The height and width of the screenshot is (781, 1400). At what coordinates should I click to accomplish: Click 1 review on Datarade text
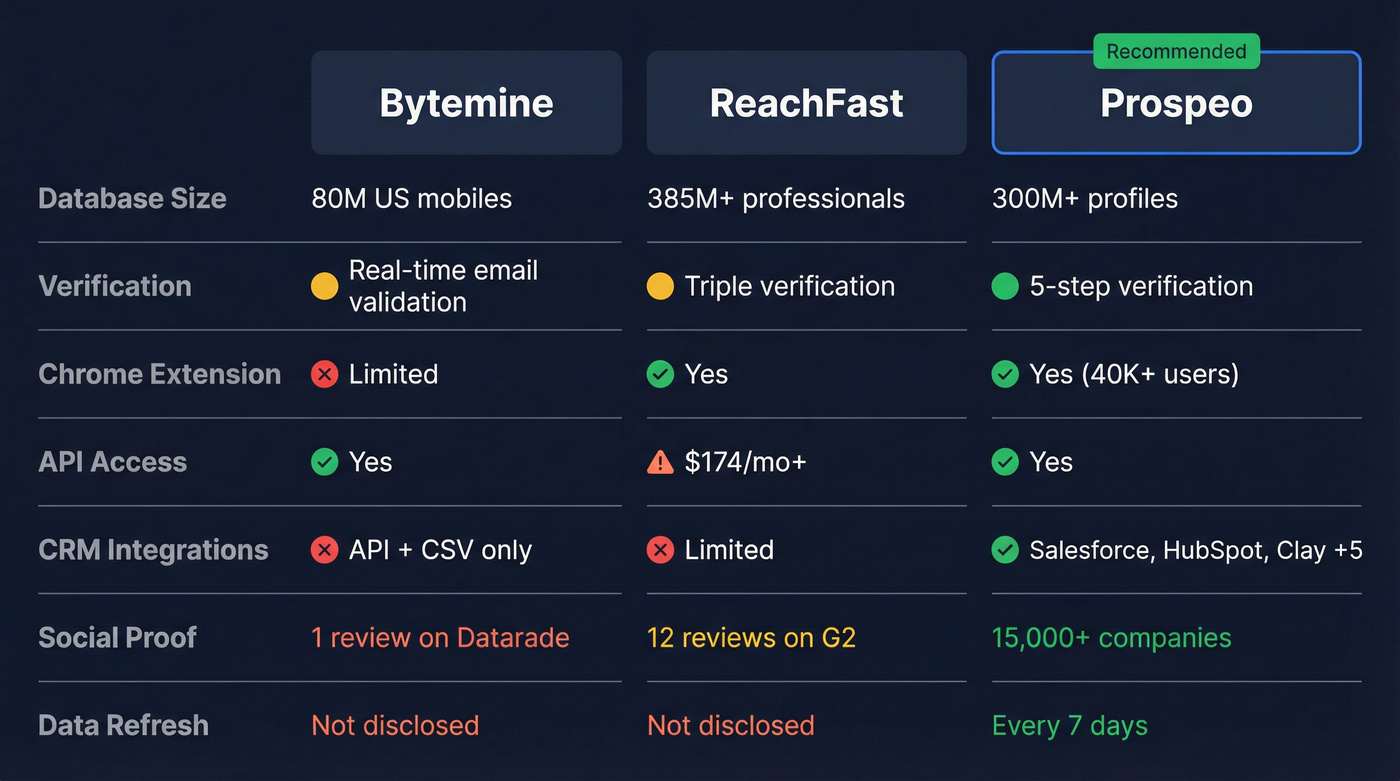click(440, 638)
